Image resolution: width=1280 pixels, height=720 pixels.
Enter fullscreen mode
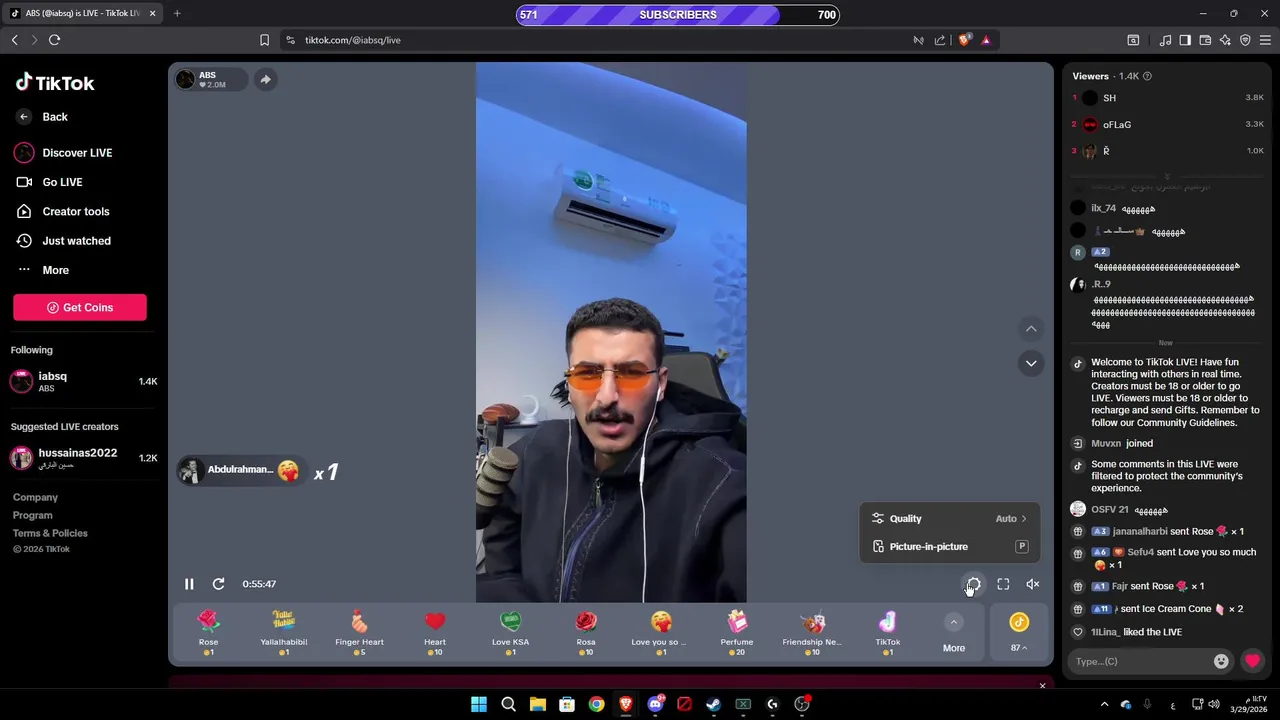click(x=1003, y=584)
